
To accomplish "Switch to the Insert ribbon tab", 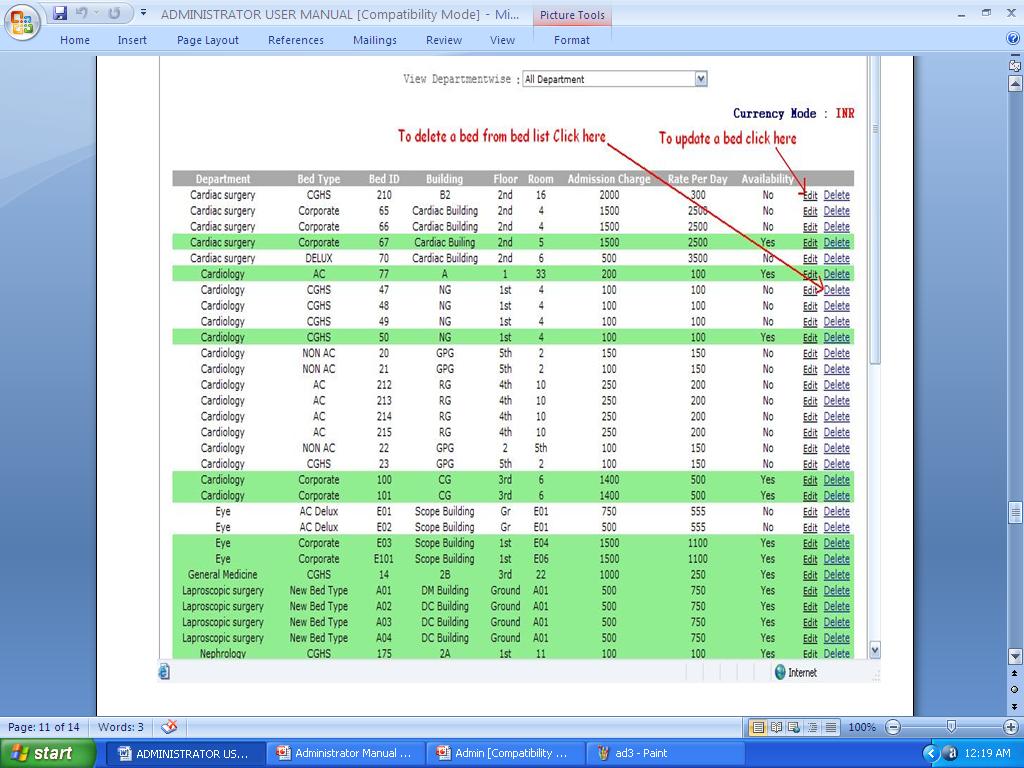I will coord(132,40).
